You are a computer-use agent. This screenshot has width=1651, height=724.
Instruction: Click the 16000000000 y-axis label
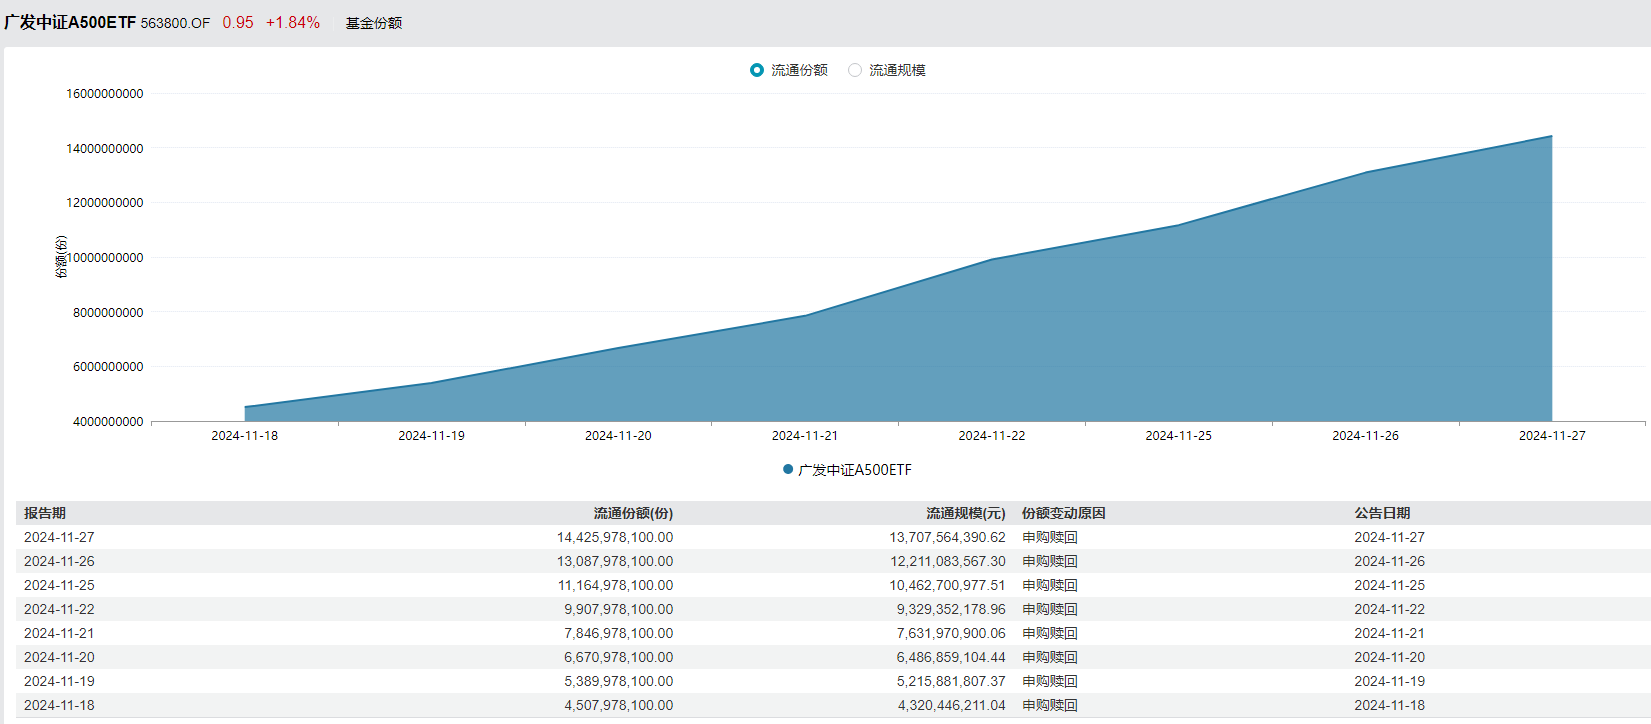click(x=105, y=93)
